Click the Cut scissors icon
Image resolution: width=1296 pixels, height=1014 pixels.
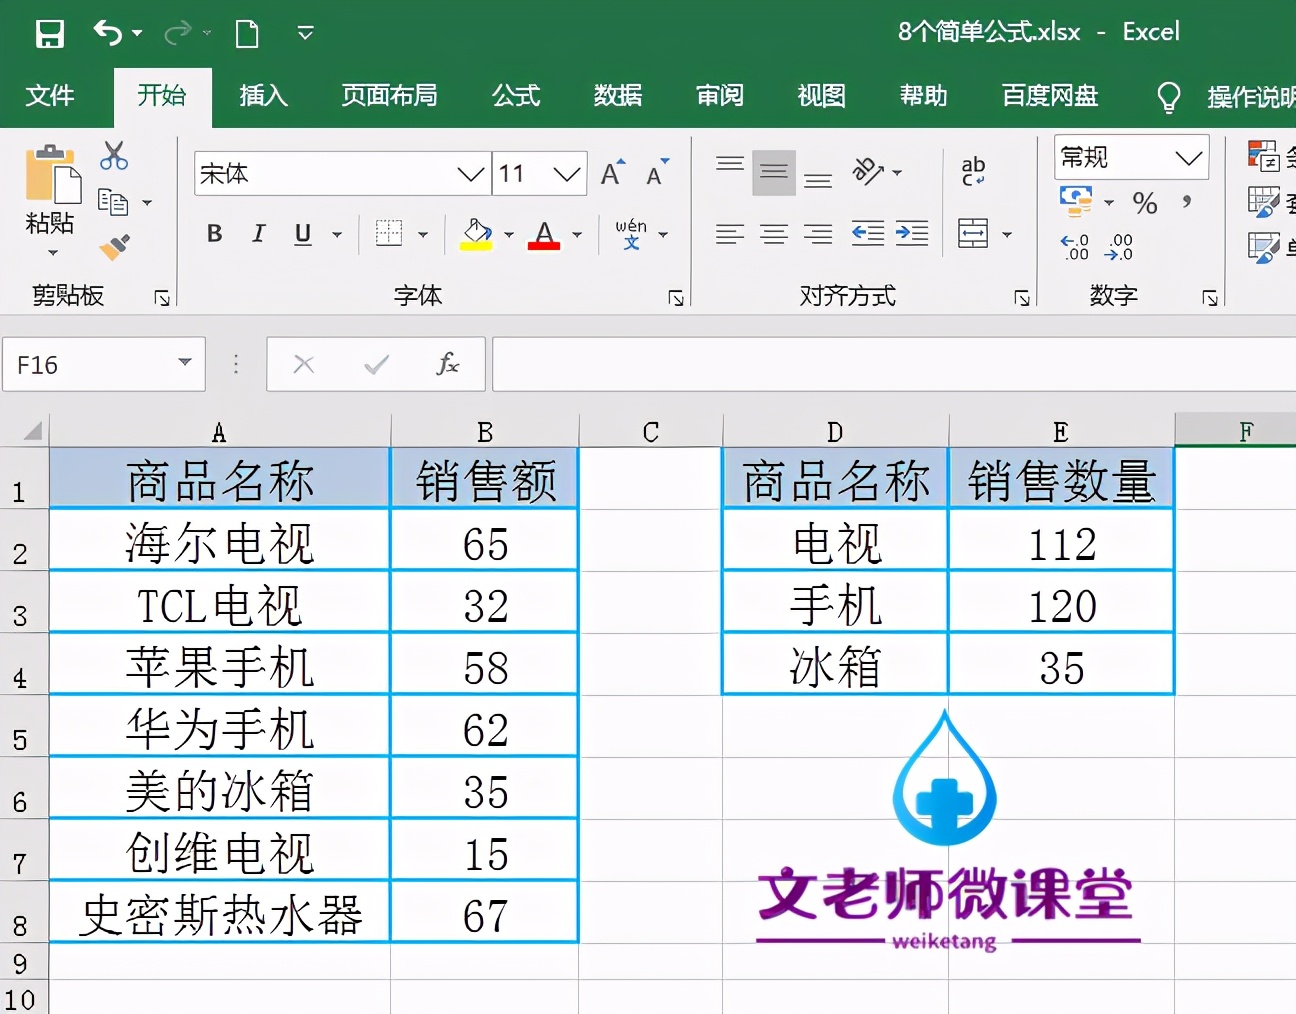pyautogui.click(x=113, y=155)
